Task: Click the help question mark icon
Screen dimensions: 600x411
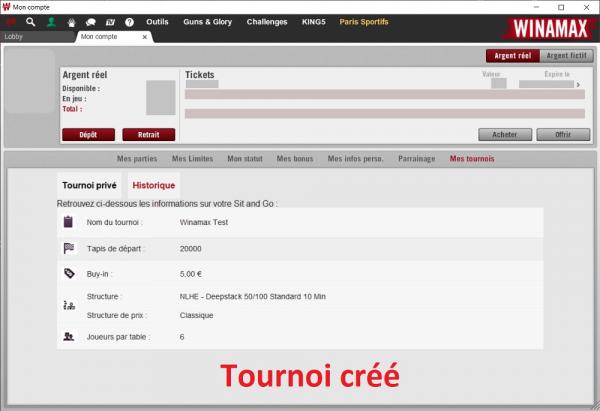Action: pyautogui.click(x=129, y=22)
